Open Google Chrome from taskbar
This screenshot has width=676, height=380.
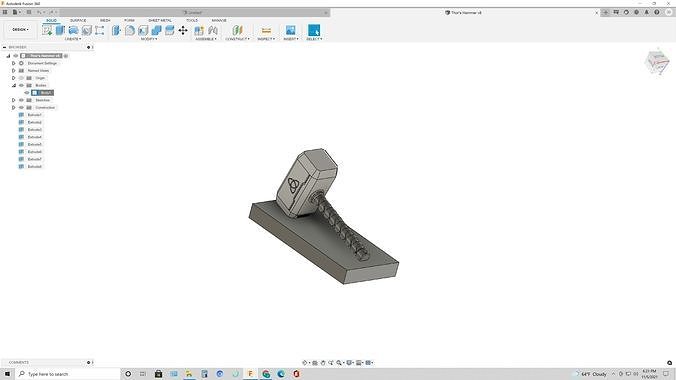tap(266, 374)
